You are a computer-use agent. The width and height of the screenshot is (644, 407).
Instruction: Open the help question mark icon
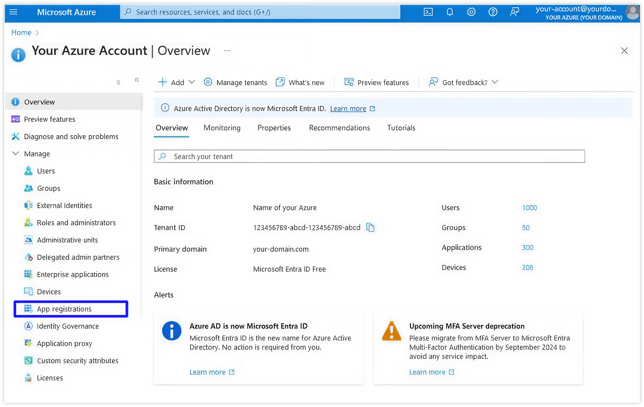click(x=492, y=12)
